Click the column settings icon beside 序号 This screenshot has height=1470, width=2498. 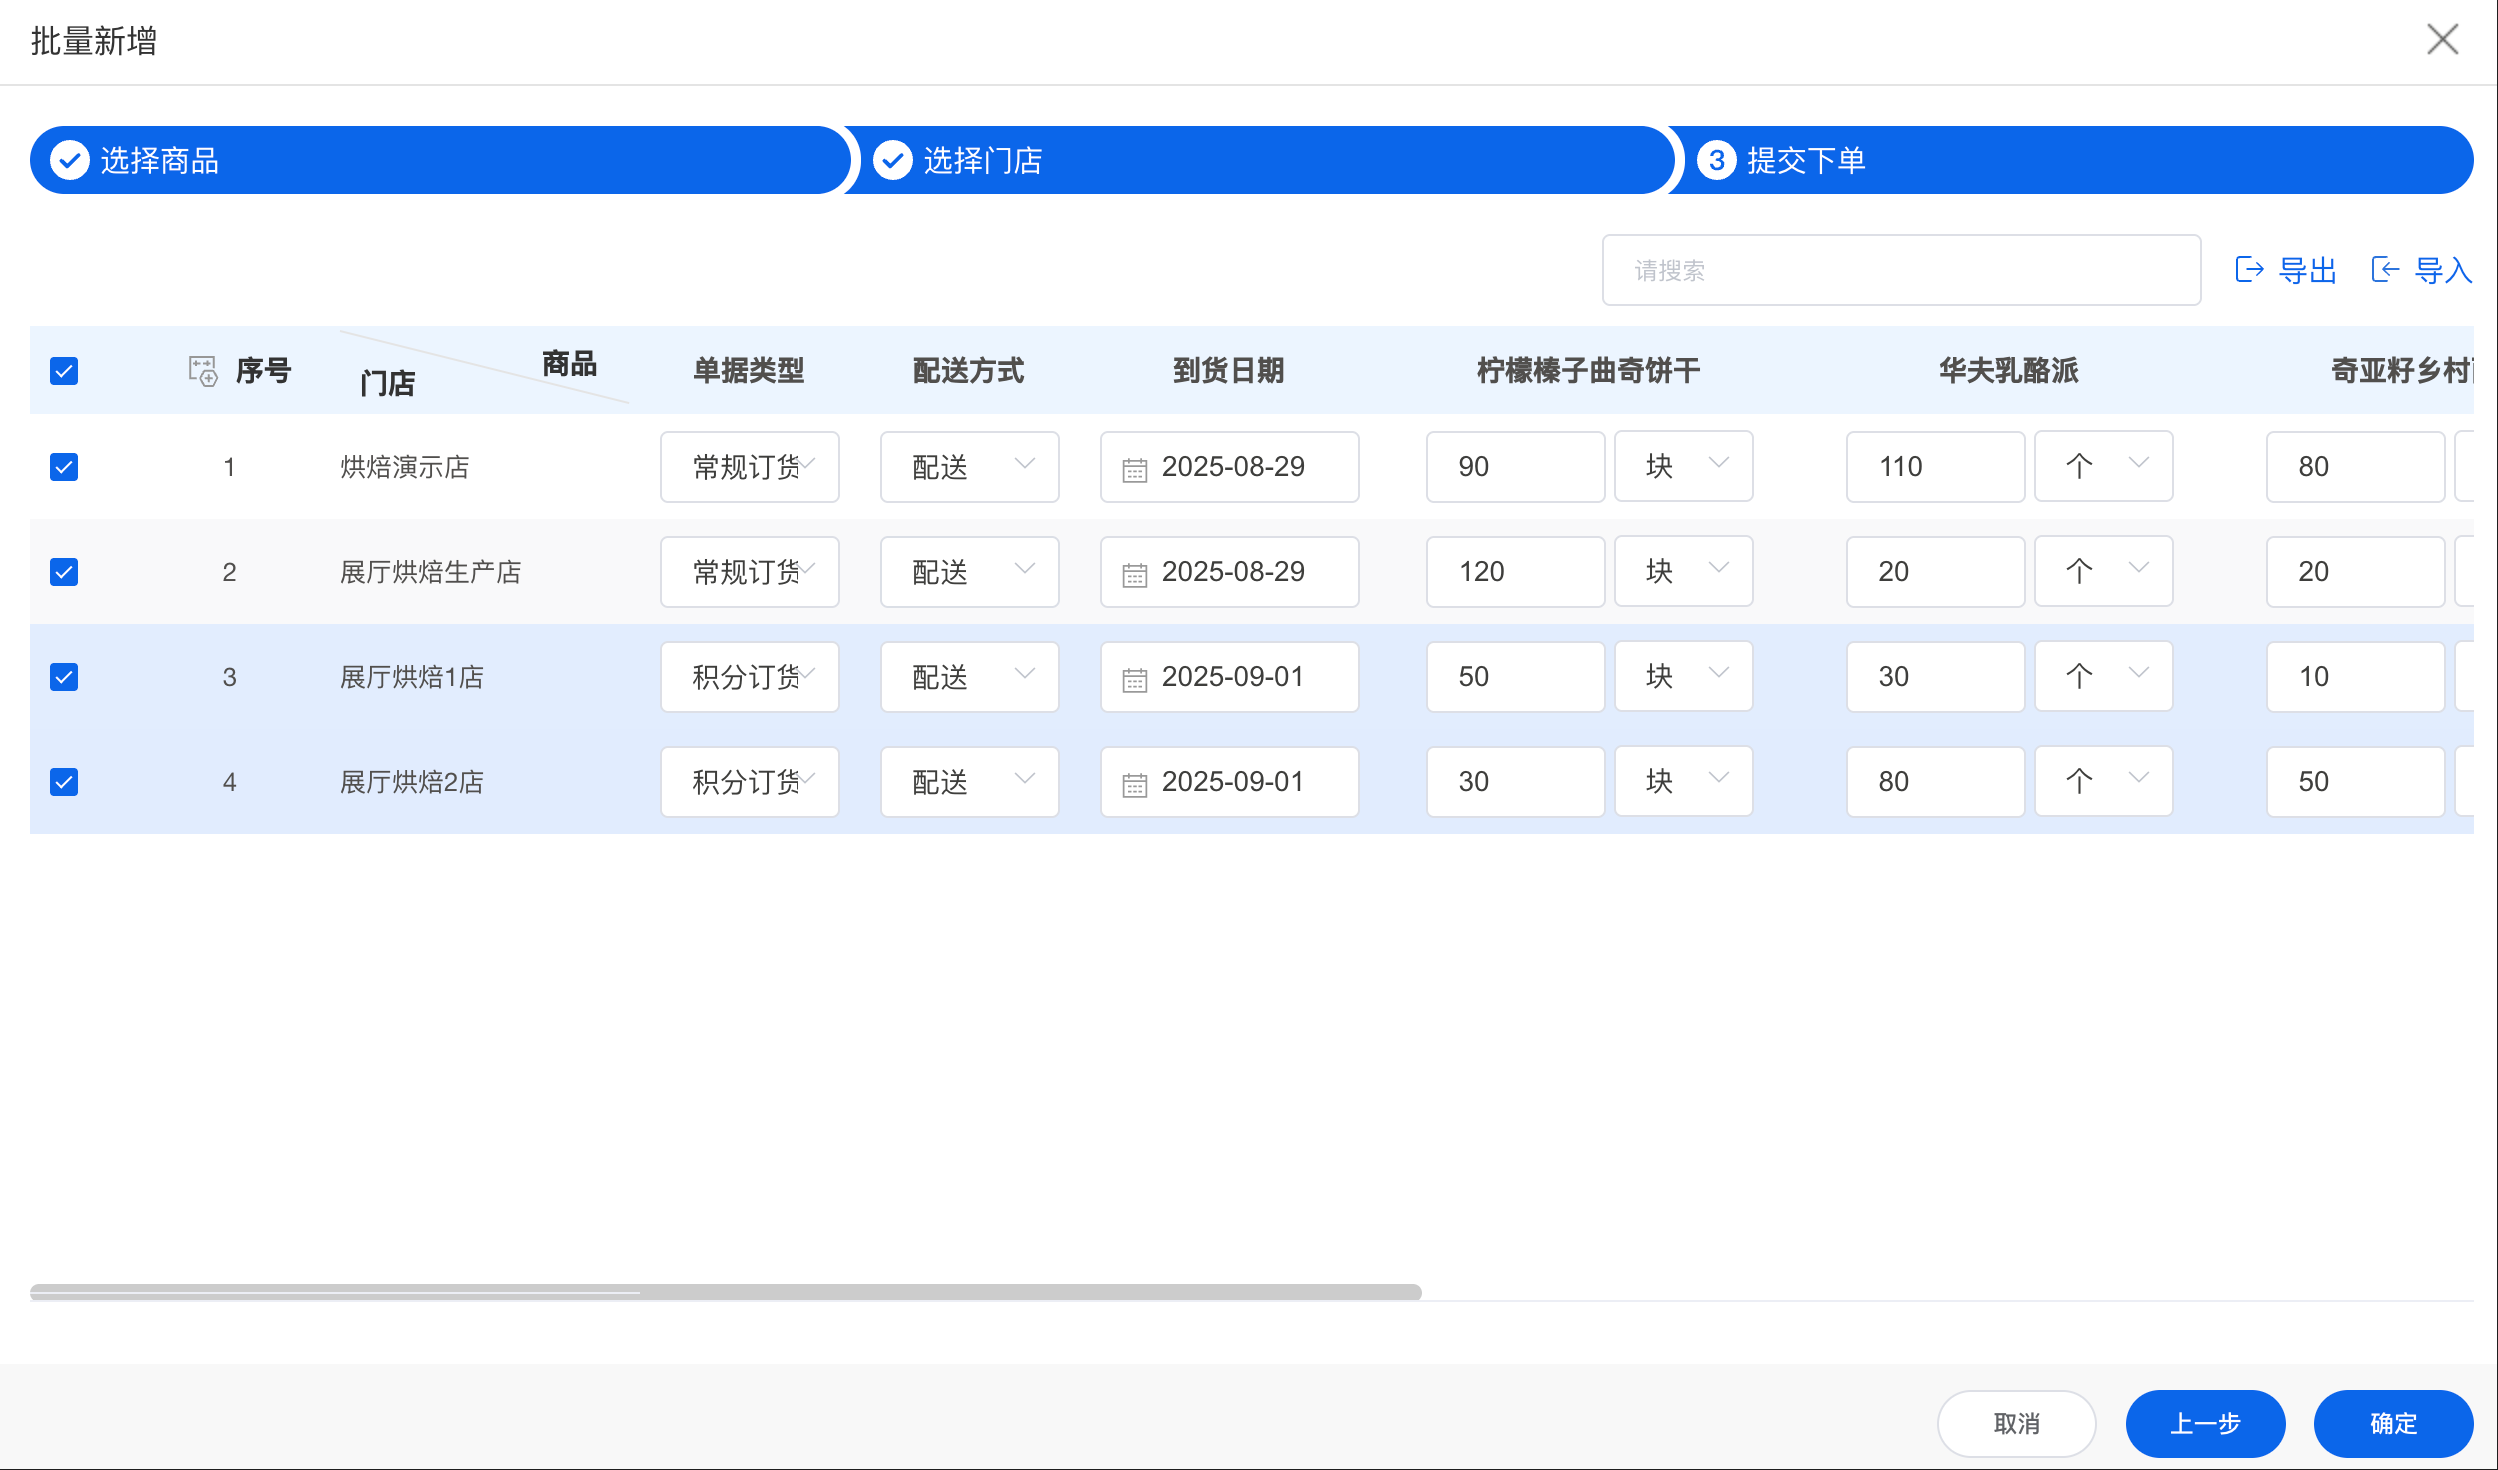click(203, 371)
